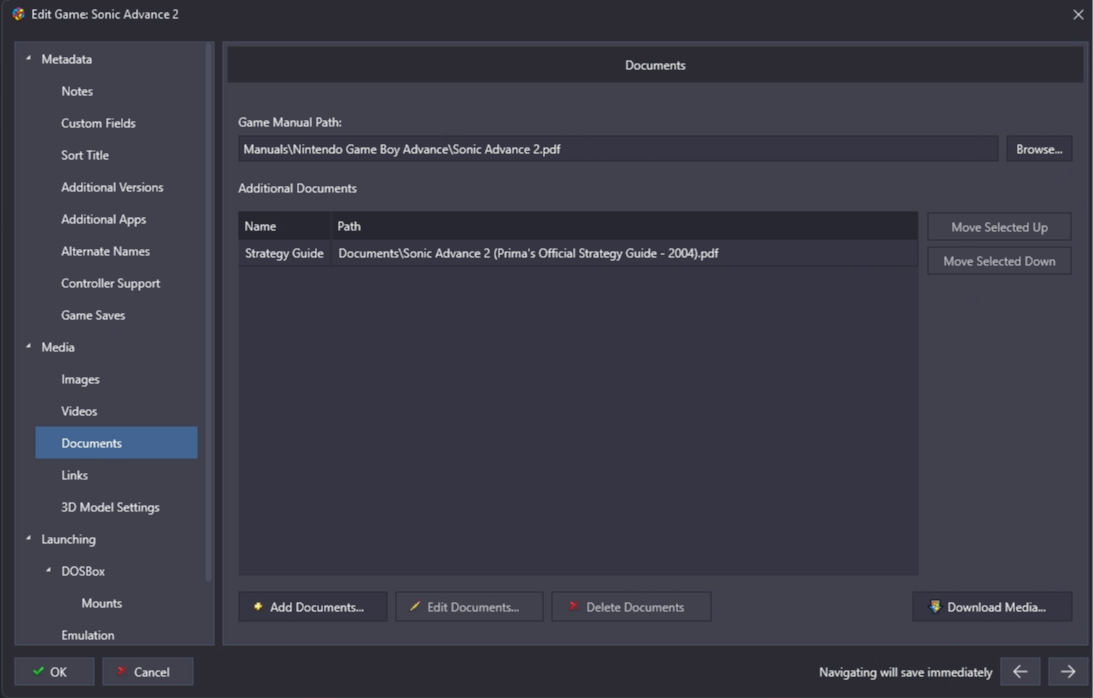Switch to the Videos page

pyautogui.click(x=79, y=411)
